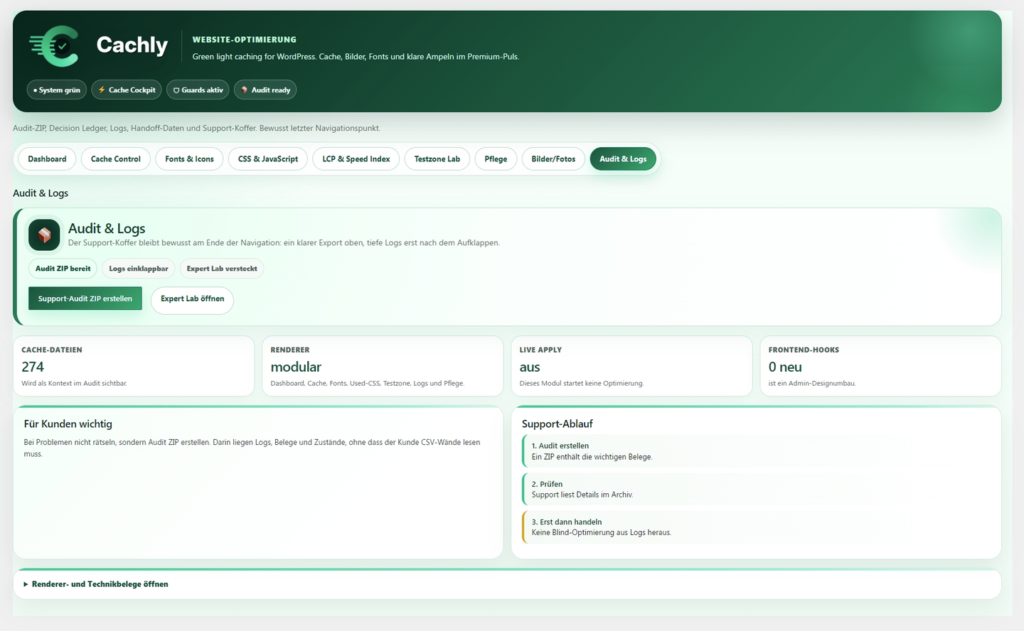Click the CACHE-DATEIEN card label
Viewport: 1024px width, 631px height.
pos(52,350)
